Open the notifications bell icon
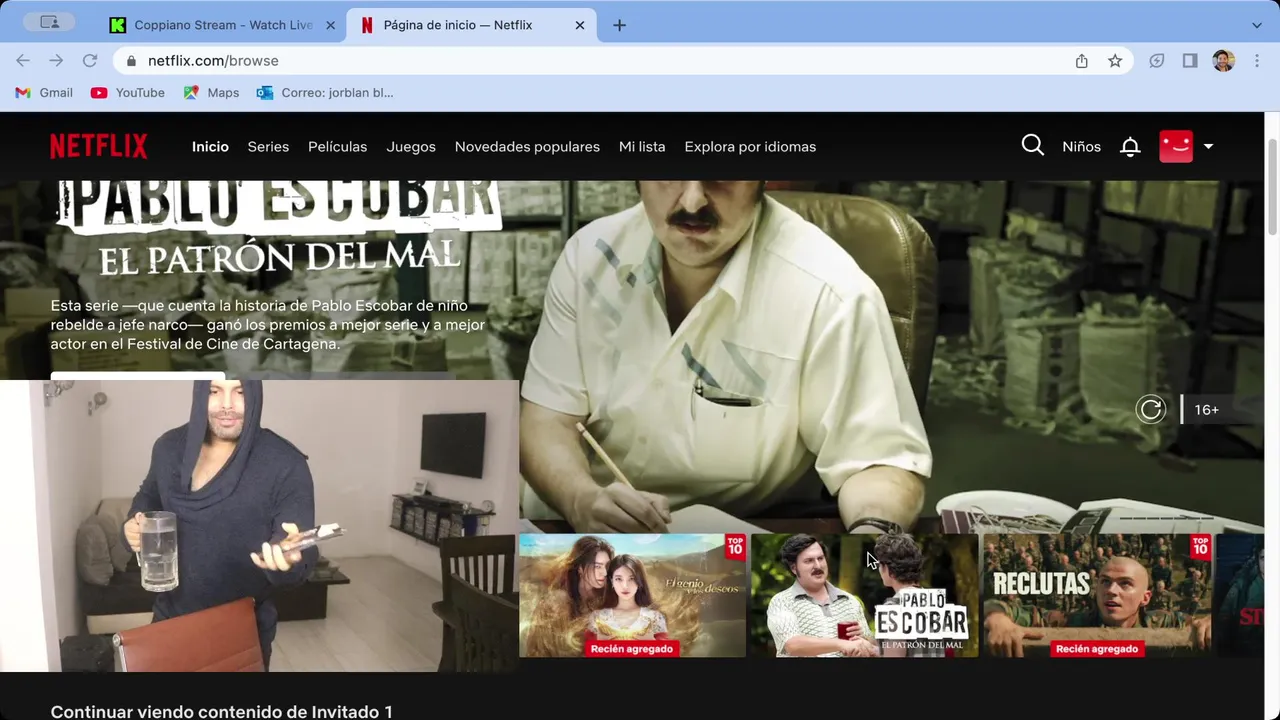This screenshot has height=720, width=1280. [1130, 147]
